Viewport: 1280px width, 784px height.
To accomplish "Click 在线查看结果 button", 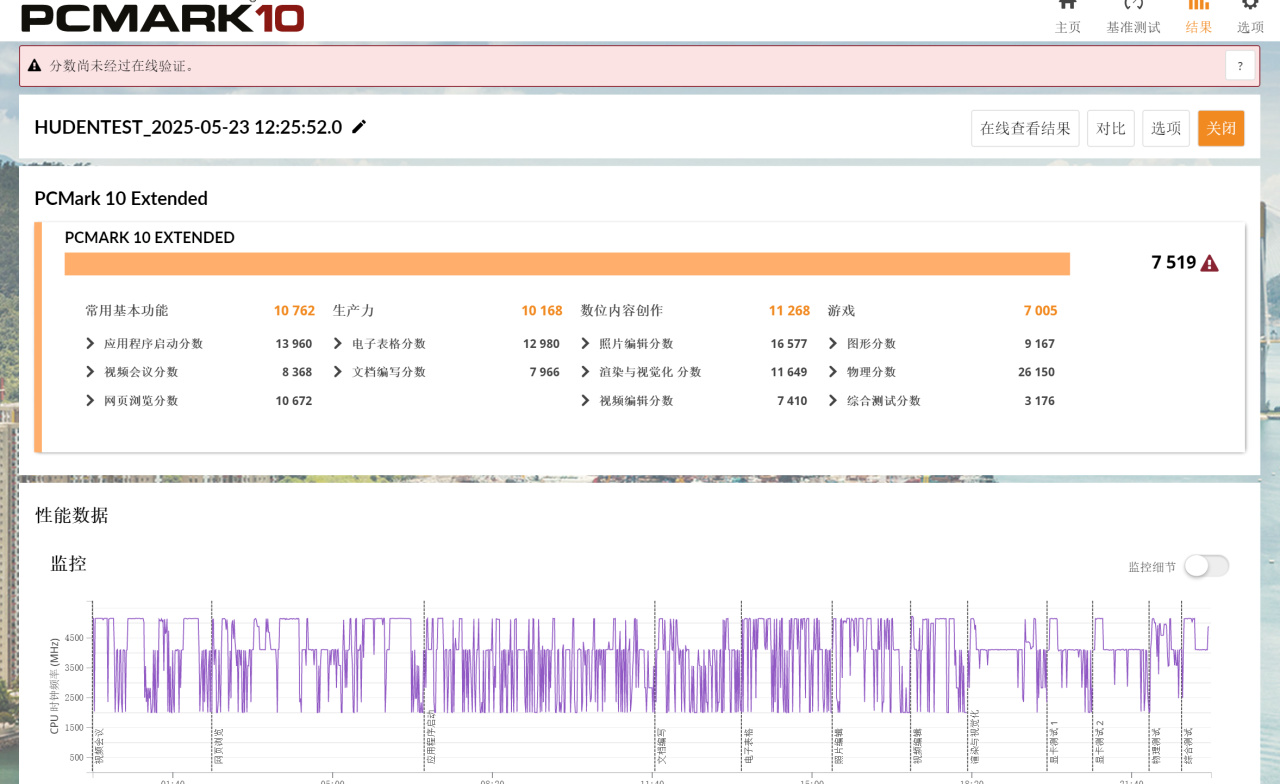I will click(x=1025, y=128).
